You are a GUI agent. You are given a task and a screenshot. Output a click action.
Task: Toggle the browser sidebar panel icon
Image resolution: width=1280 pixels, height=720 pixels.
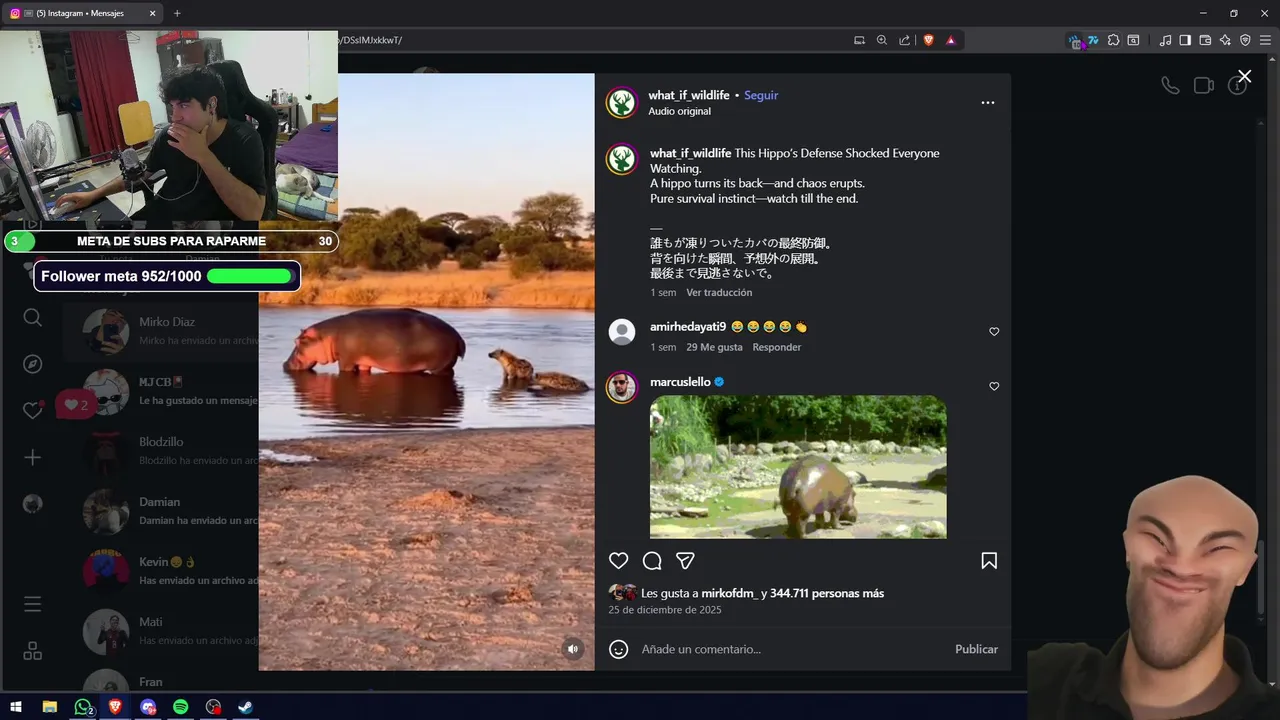(1185, 40)
